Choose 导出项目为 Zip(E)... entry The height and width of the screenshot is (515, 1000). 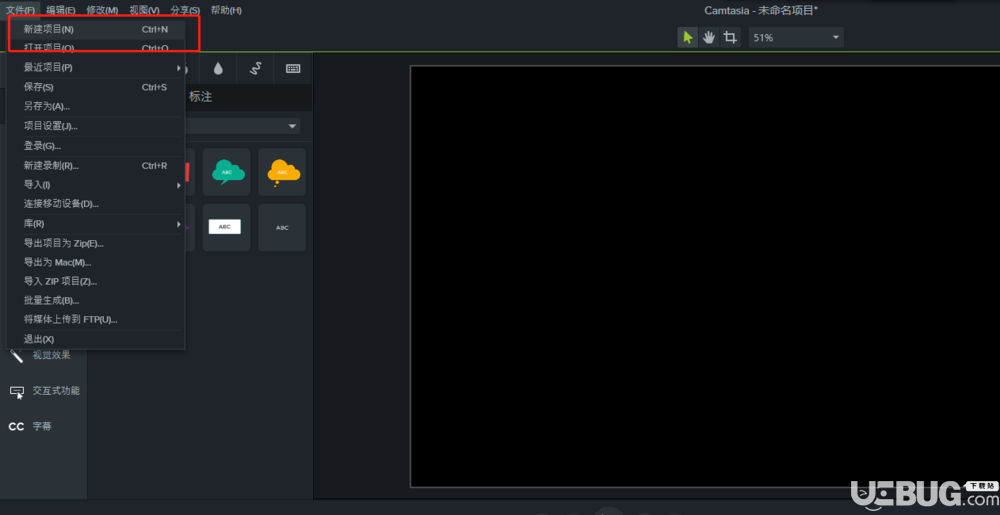[x=96, y=243]
